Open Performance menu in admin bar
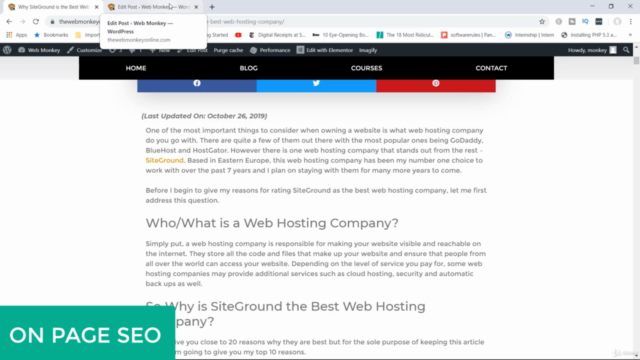 270,50
